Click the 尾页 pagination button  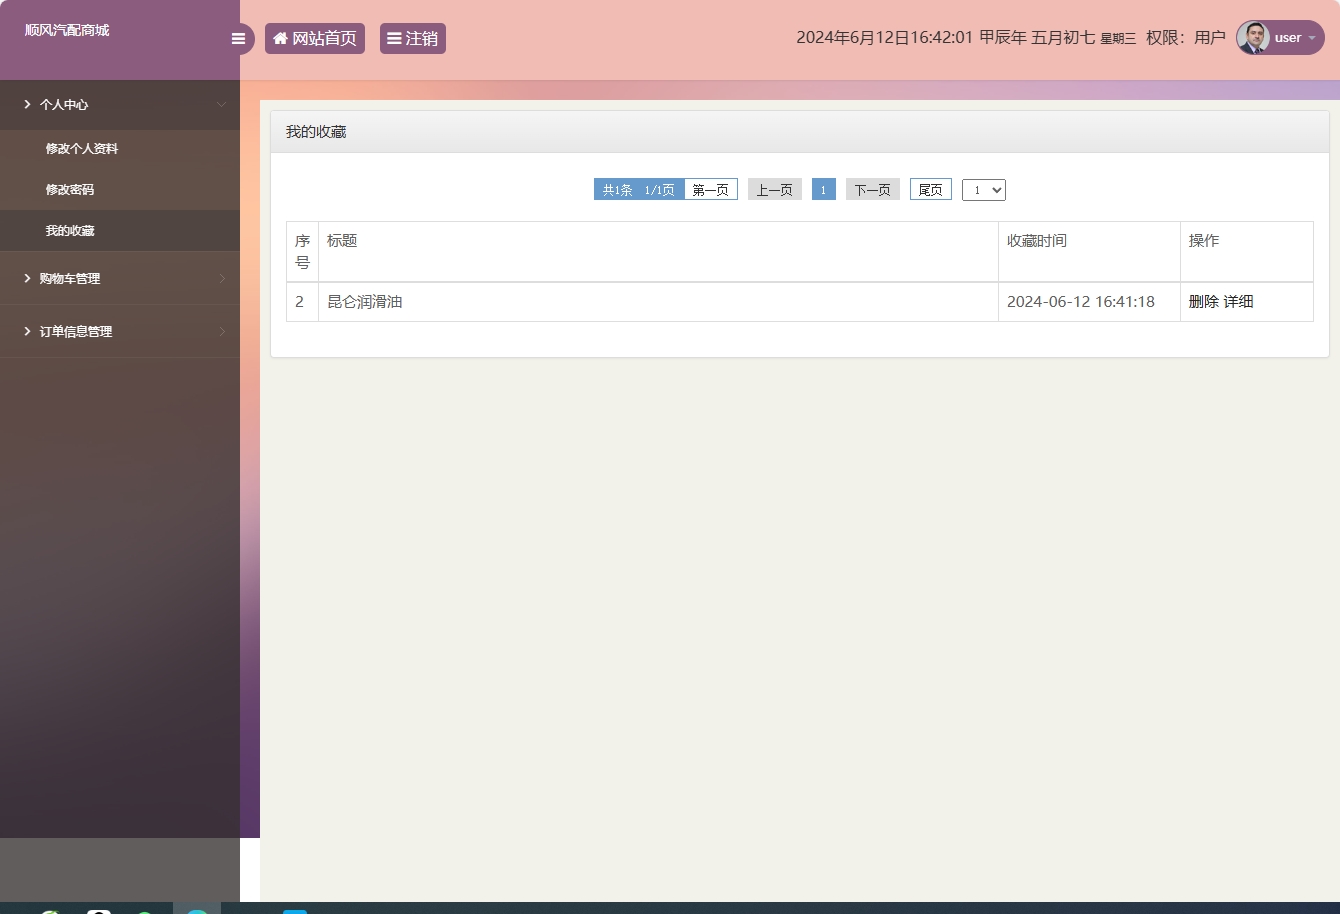[x=930, y=189]
